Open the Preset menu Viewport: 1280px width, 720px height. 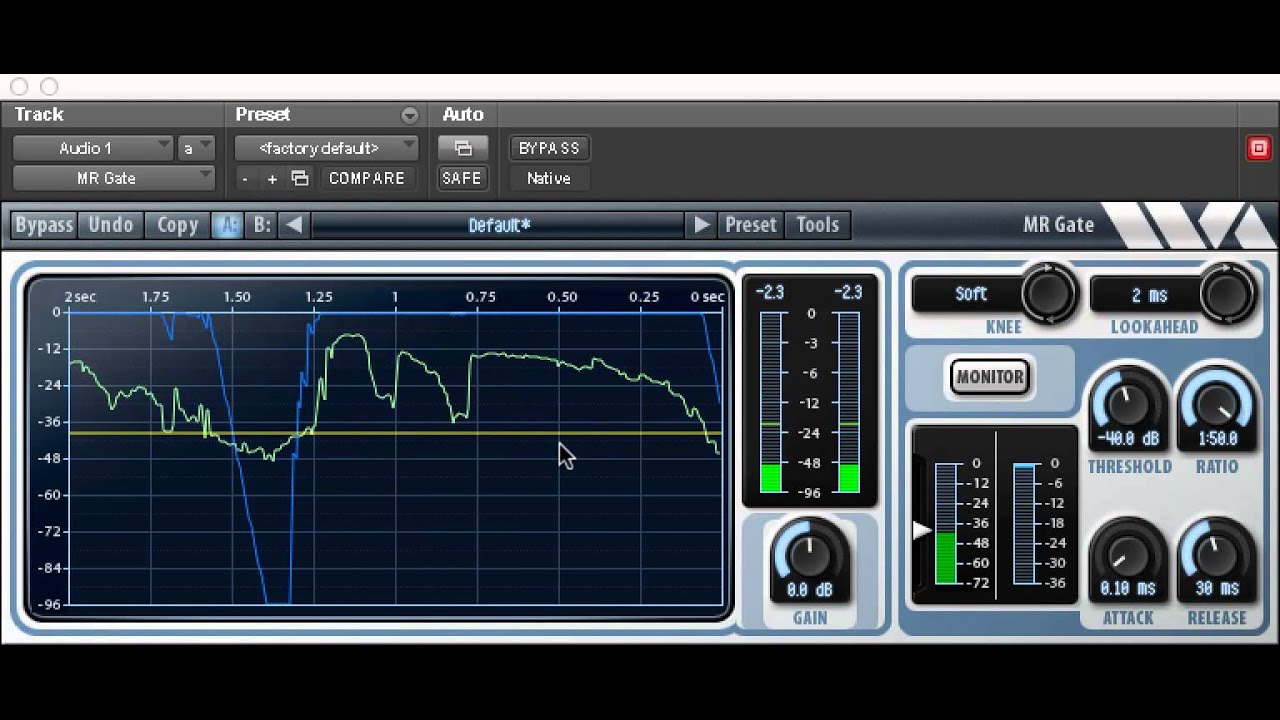(751, 225)
